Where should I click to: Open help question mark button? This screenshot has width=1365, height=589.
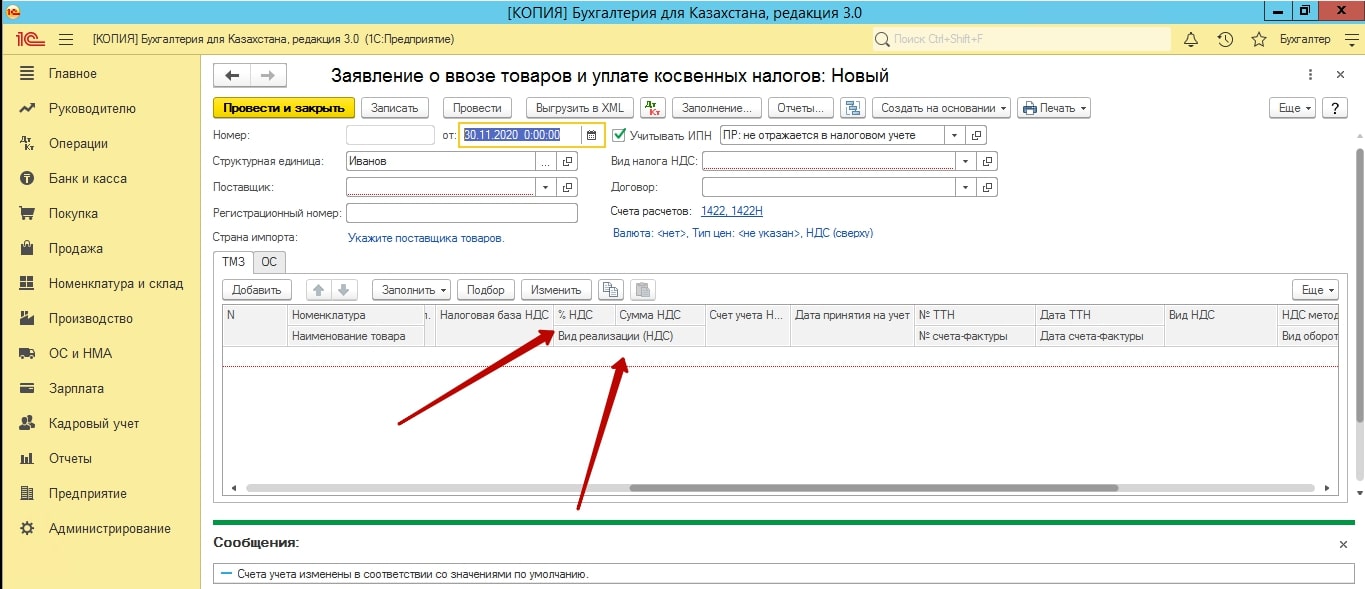tap(1334, 108)
